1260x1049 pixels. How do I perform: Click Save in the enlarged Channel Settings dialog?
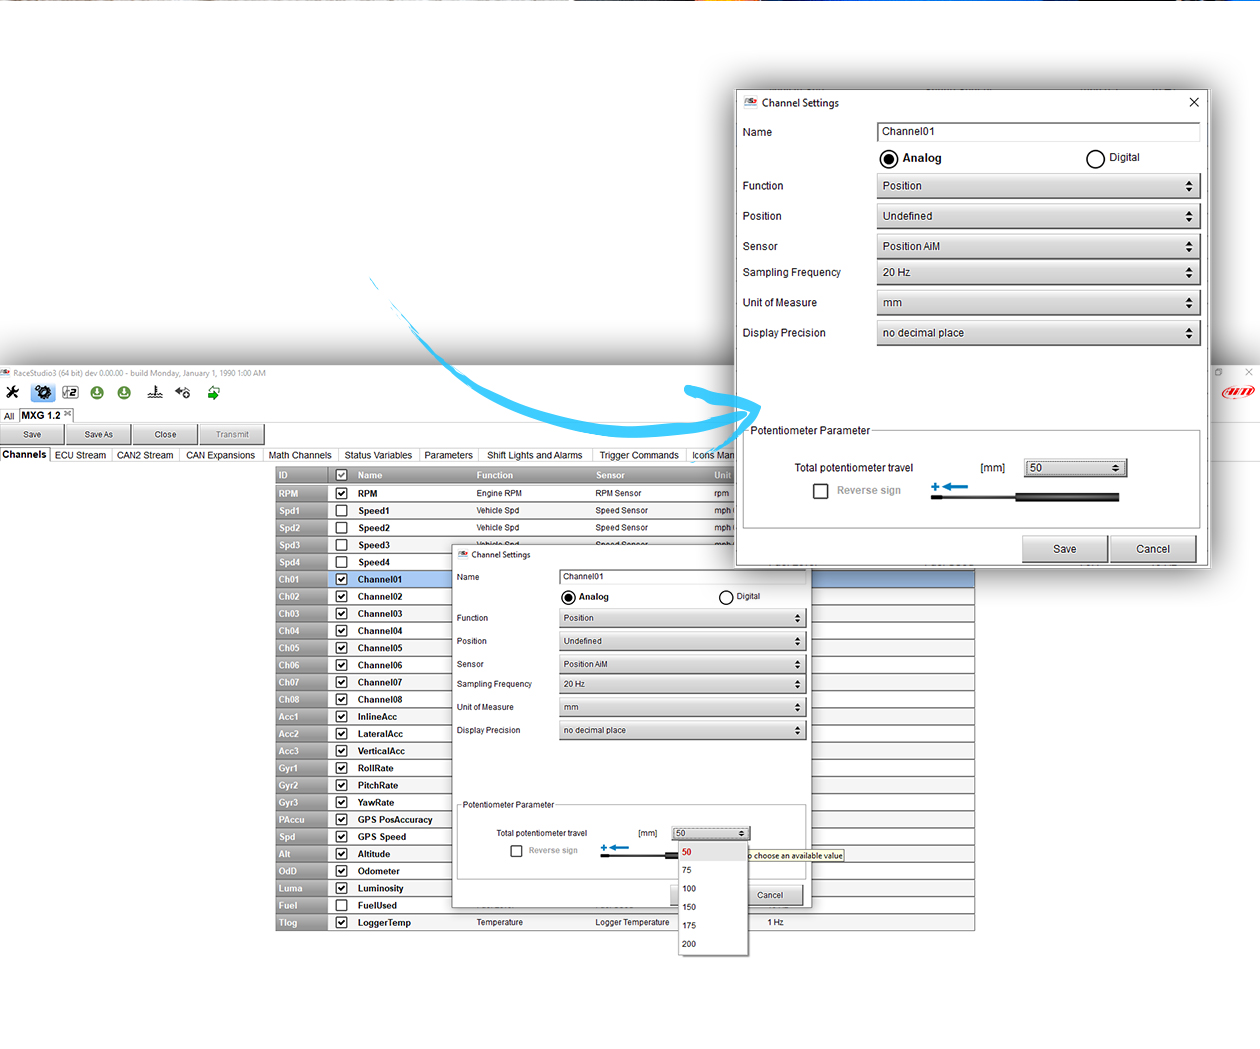1065,549
